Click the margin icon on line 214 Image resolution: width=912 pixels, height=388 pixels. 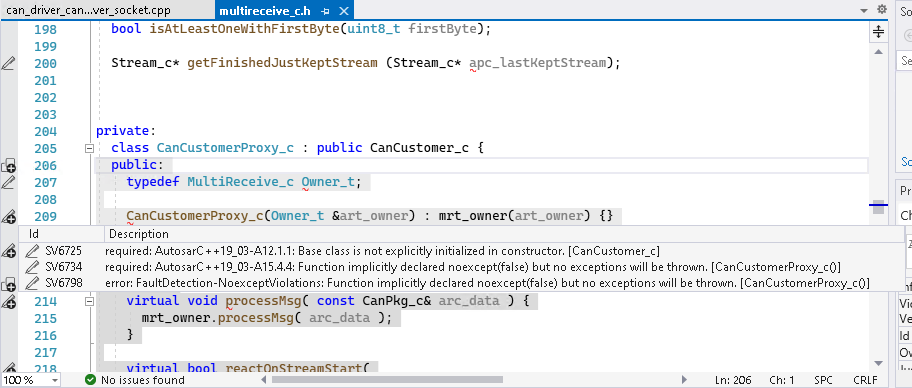click(8, 302)
